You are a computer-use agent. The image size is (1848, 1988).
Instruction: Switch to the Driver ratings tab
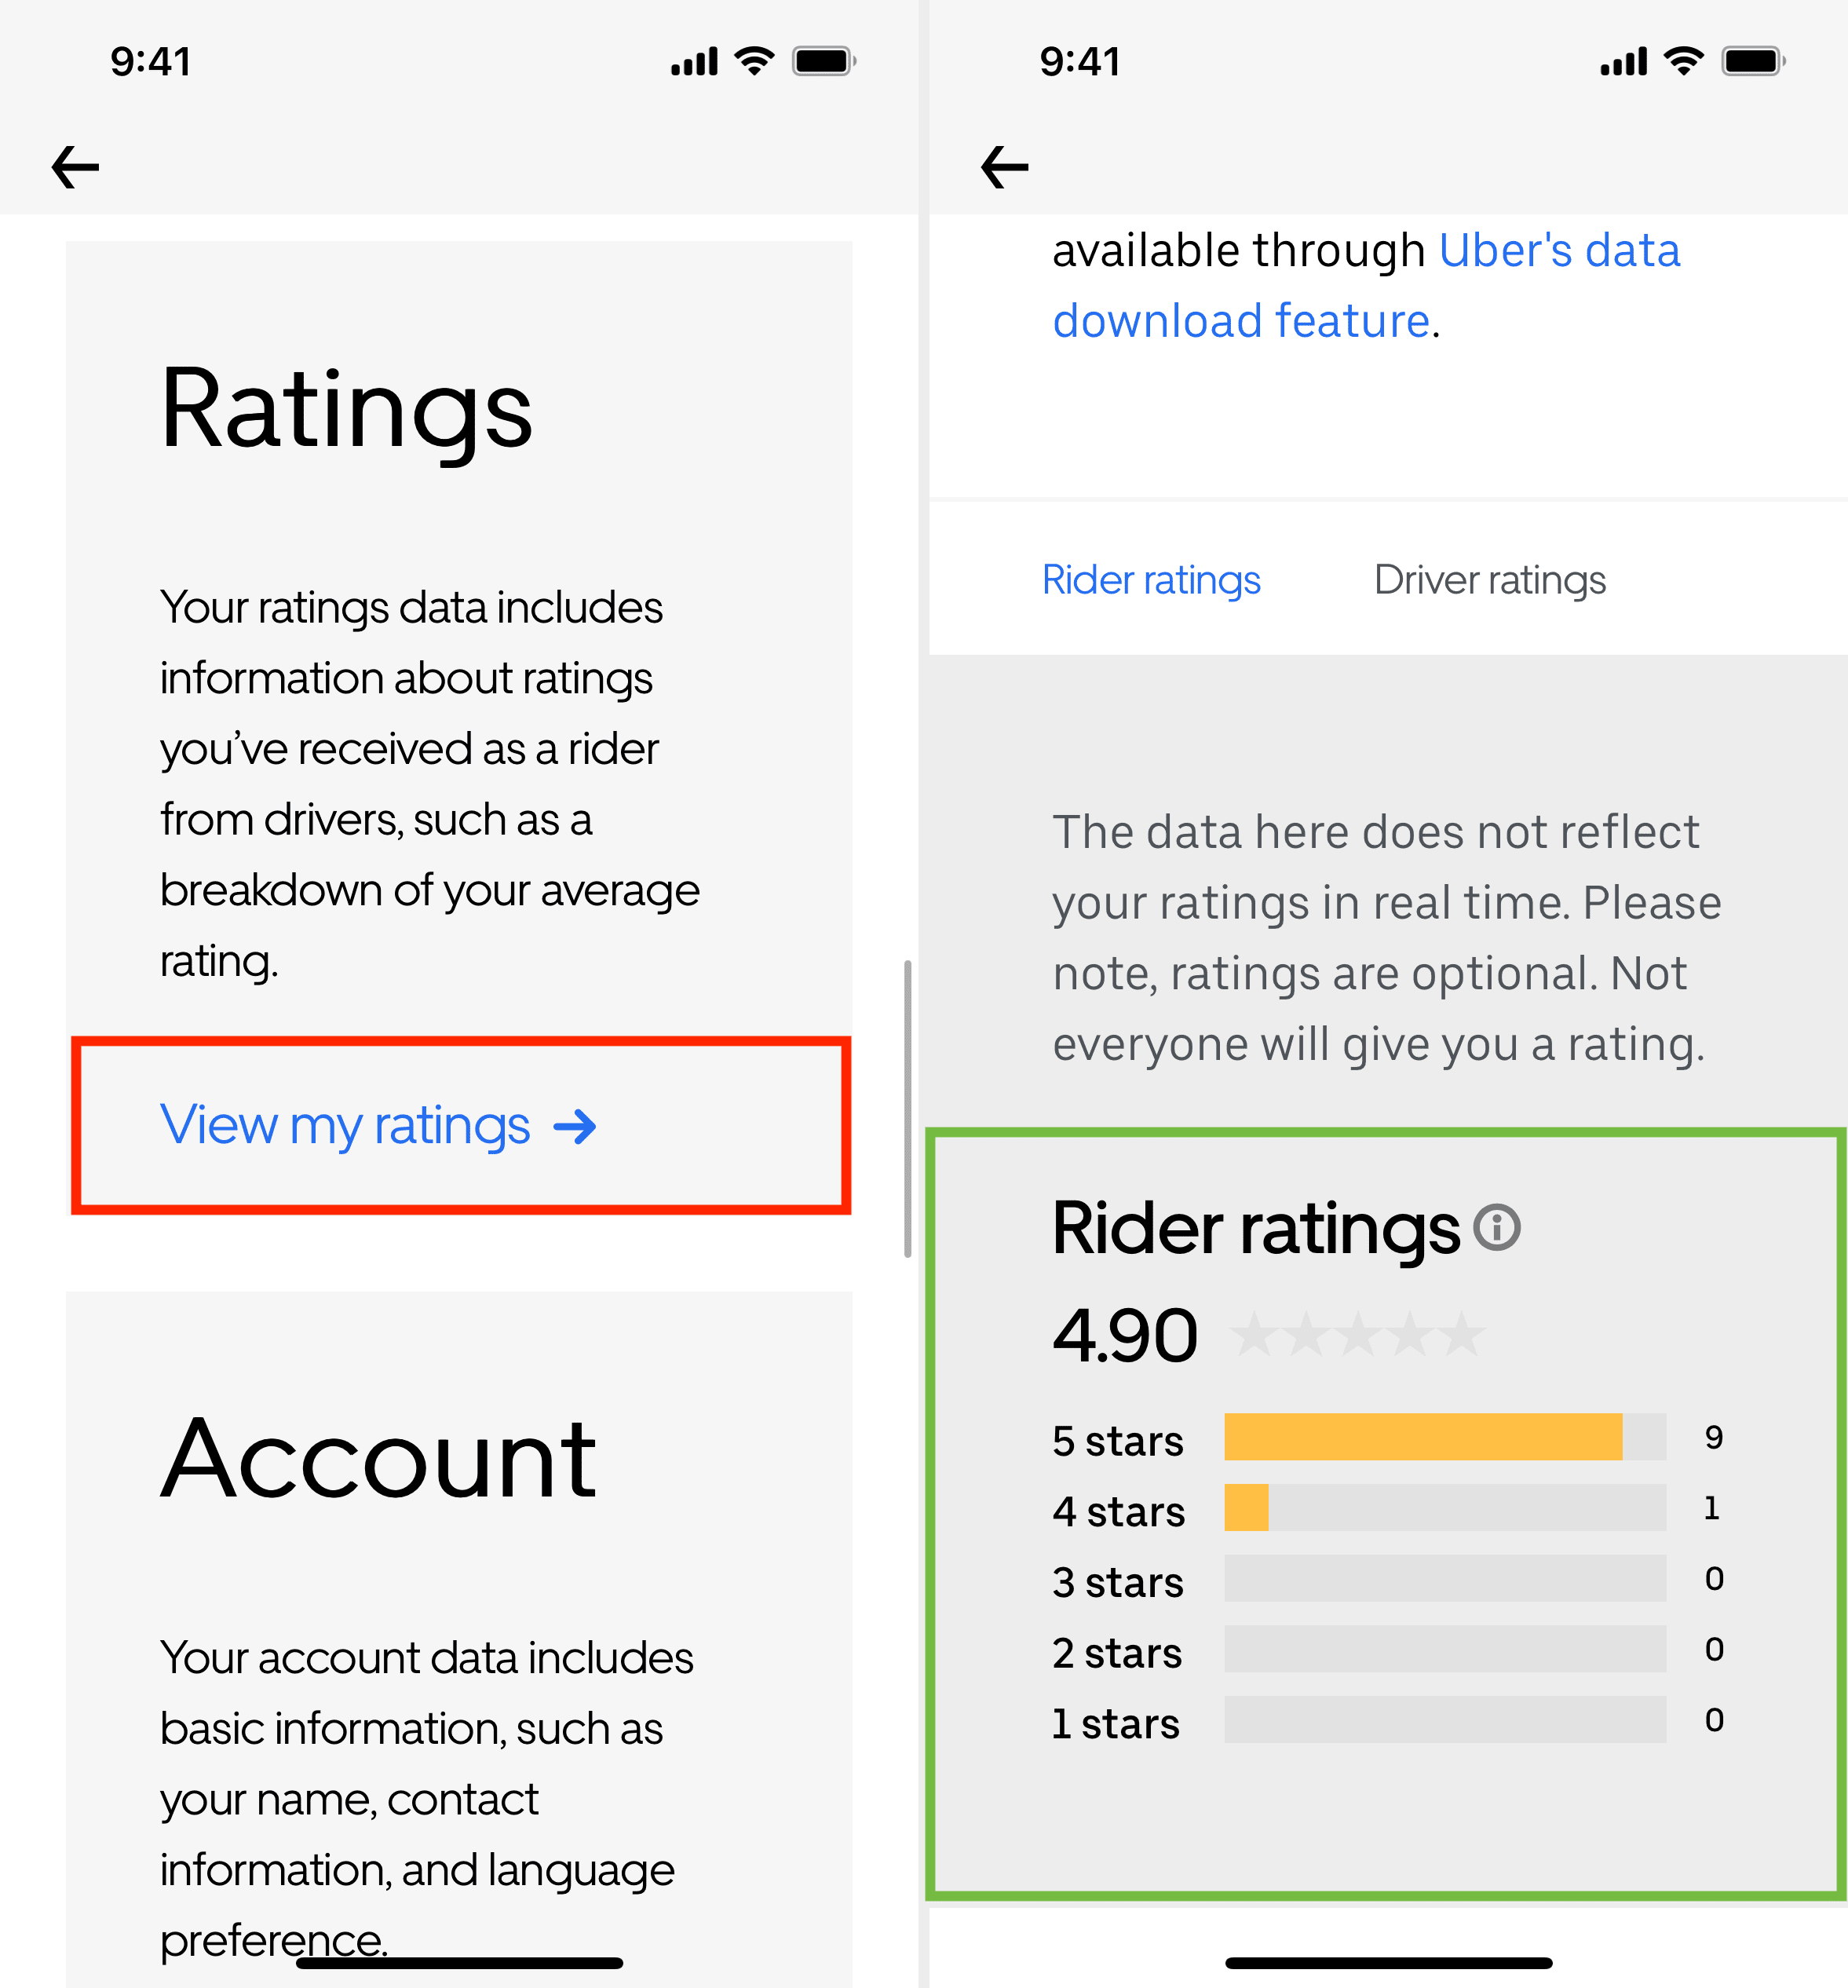(x=1490, y=580)
